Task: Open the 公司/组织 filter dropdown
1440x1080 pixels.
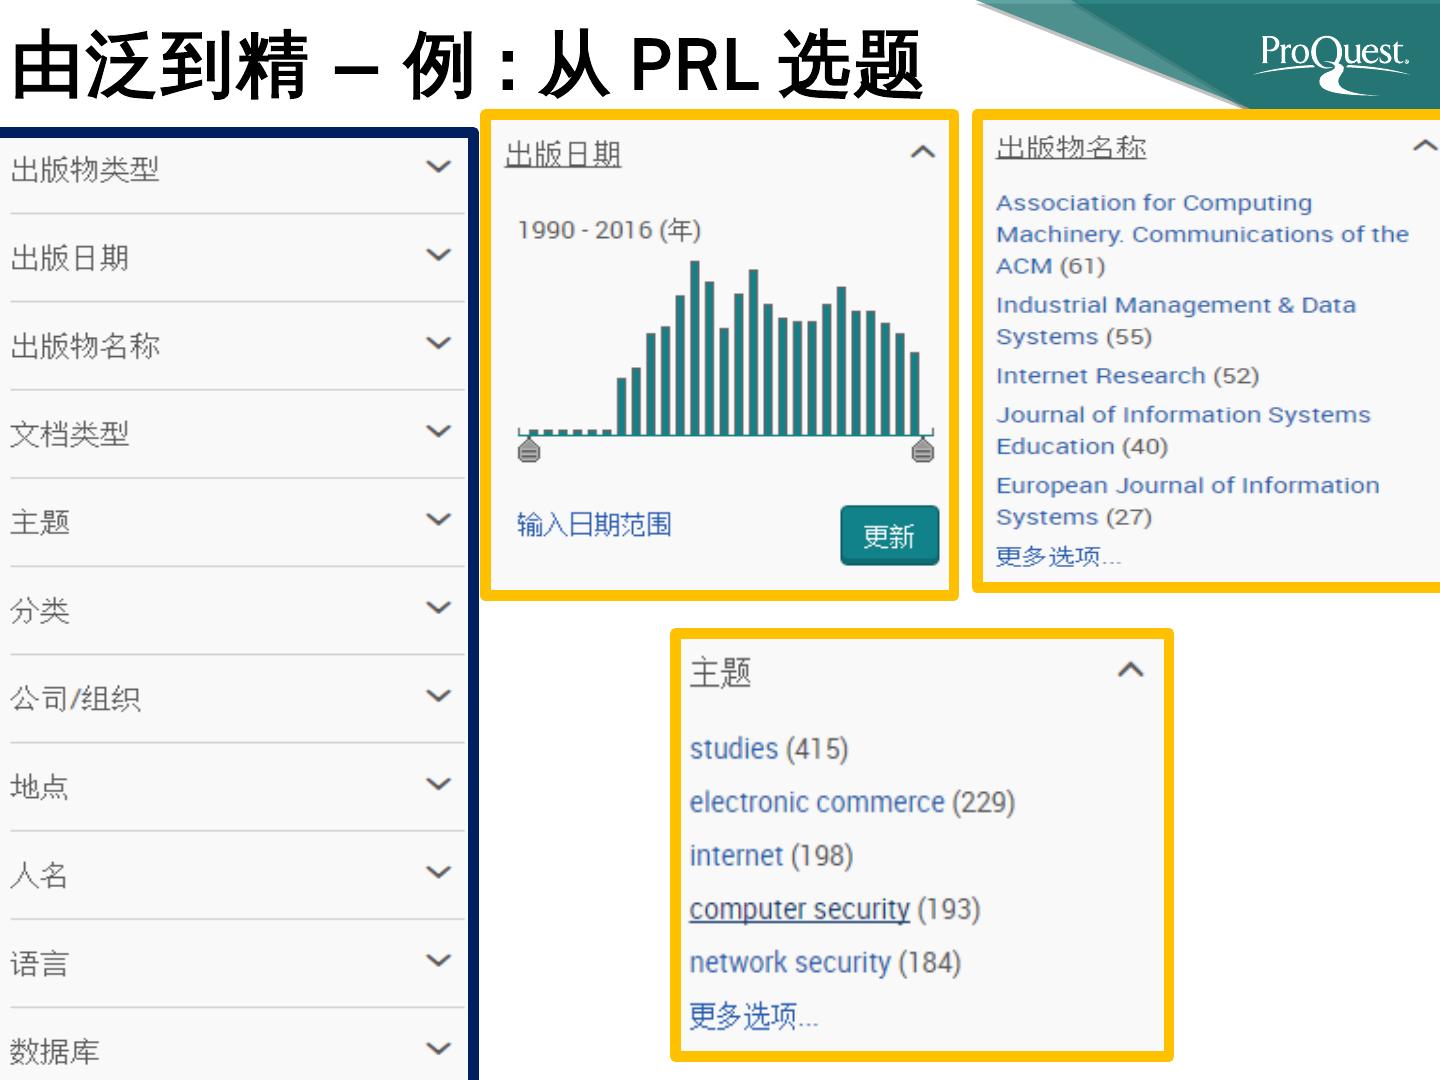Action: tap(438, 696)
